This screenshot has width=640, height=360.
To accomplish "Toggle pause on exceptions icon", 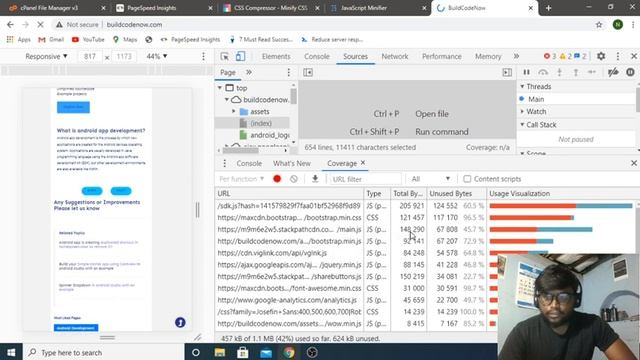I will 630,72.
